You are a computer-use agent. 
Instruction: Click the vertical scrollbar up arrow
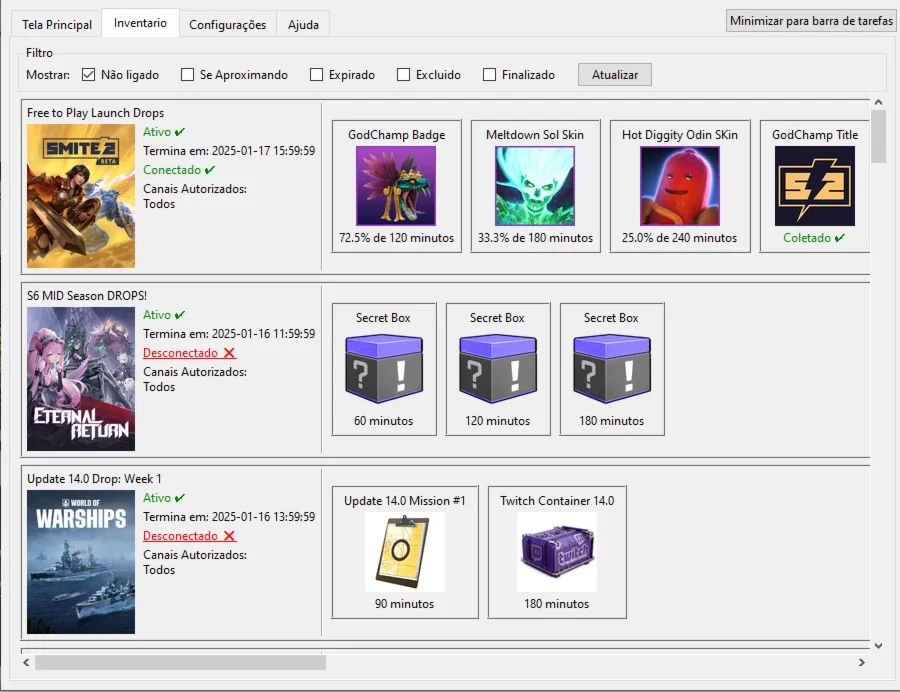click(878, 102)
